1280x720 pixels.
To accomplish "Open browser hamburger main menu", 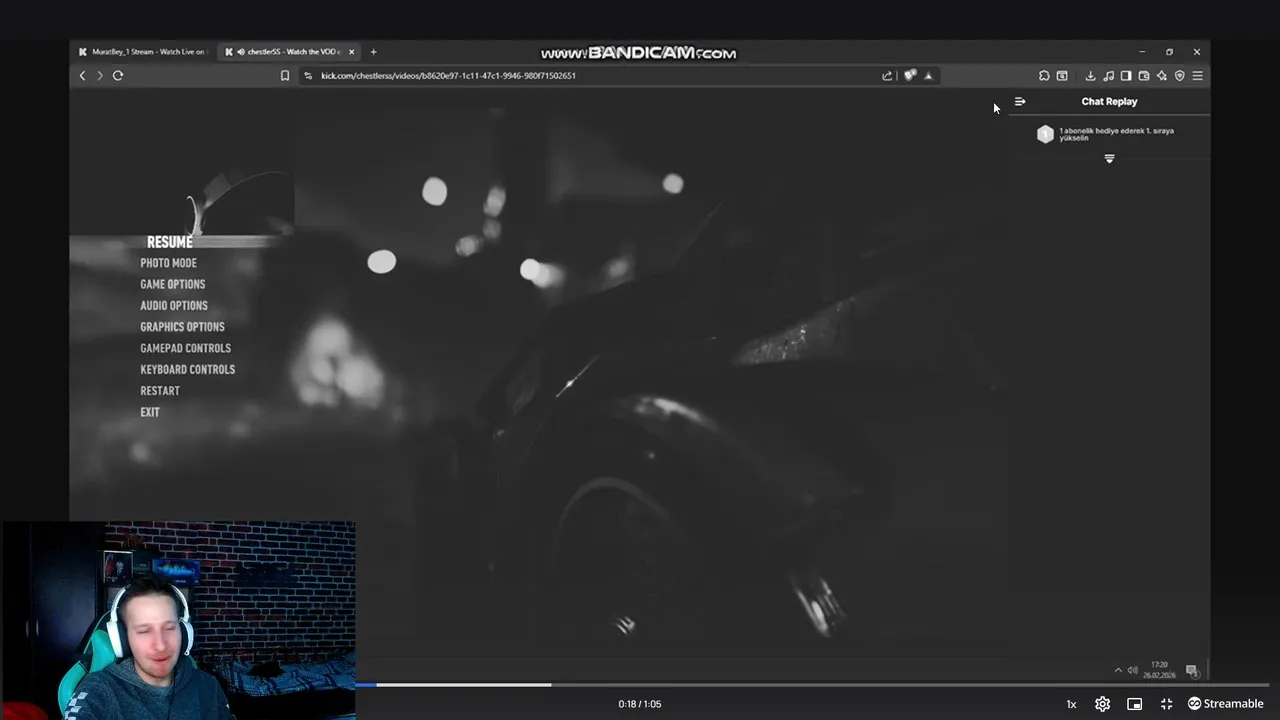I will [x=1197, y=76].
